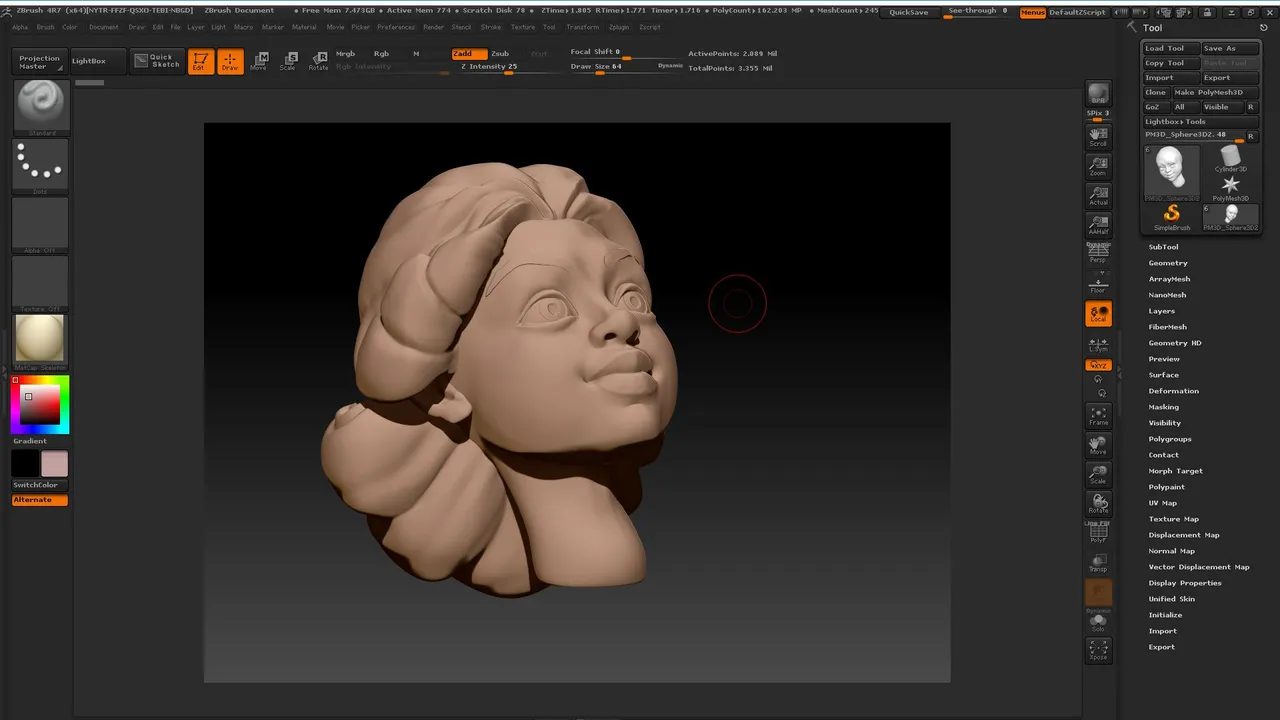Click the AAHalf view icon
The height and width of the screenshot is (720, 1280).
pos(1098,224)
